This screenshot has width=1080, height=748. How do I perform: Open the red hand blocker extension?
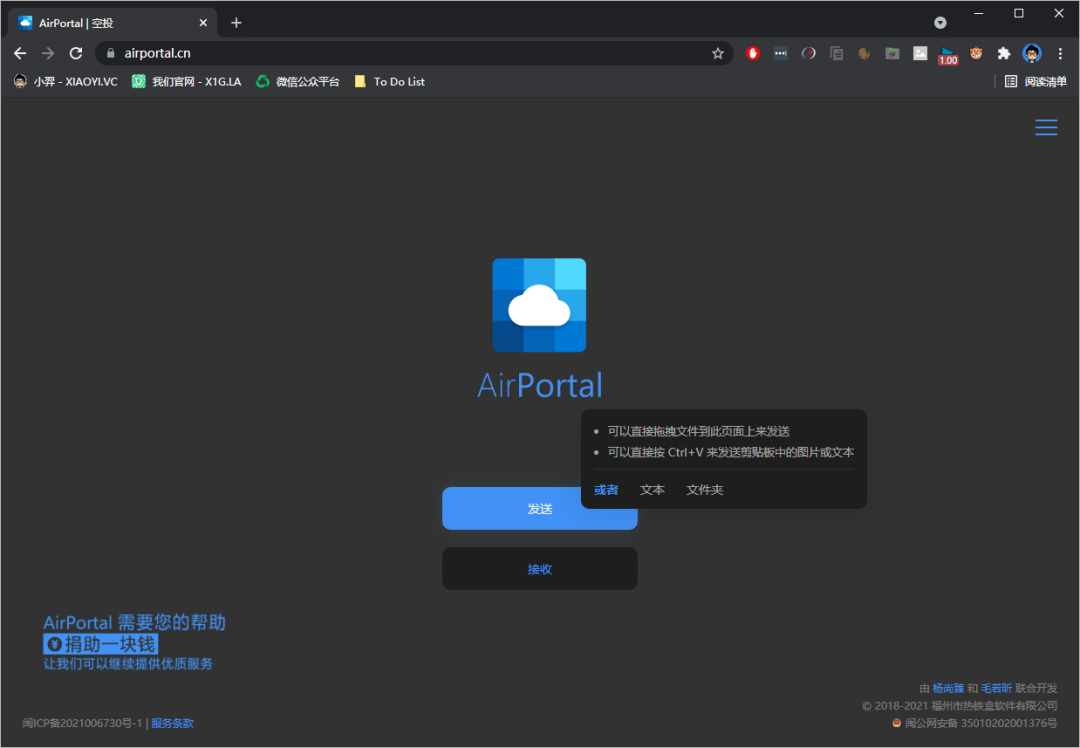(752, 53)
